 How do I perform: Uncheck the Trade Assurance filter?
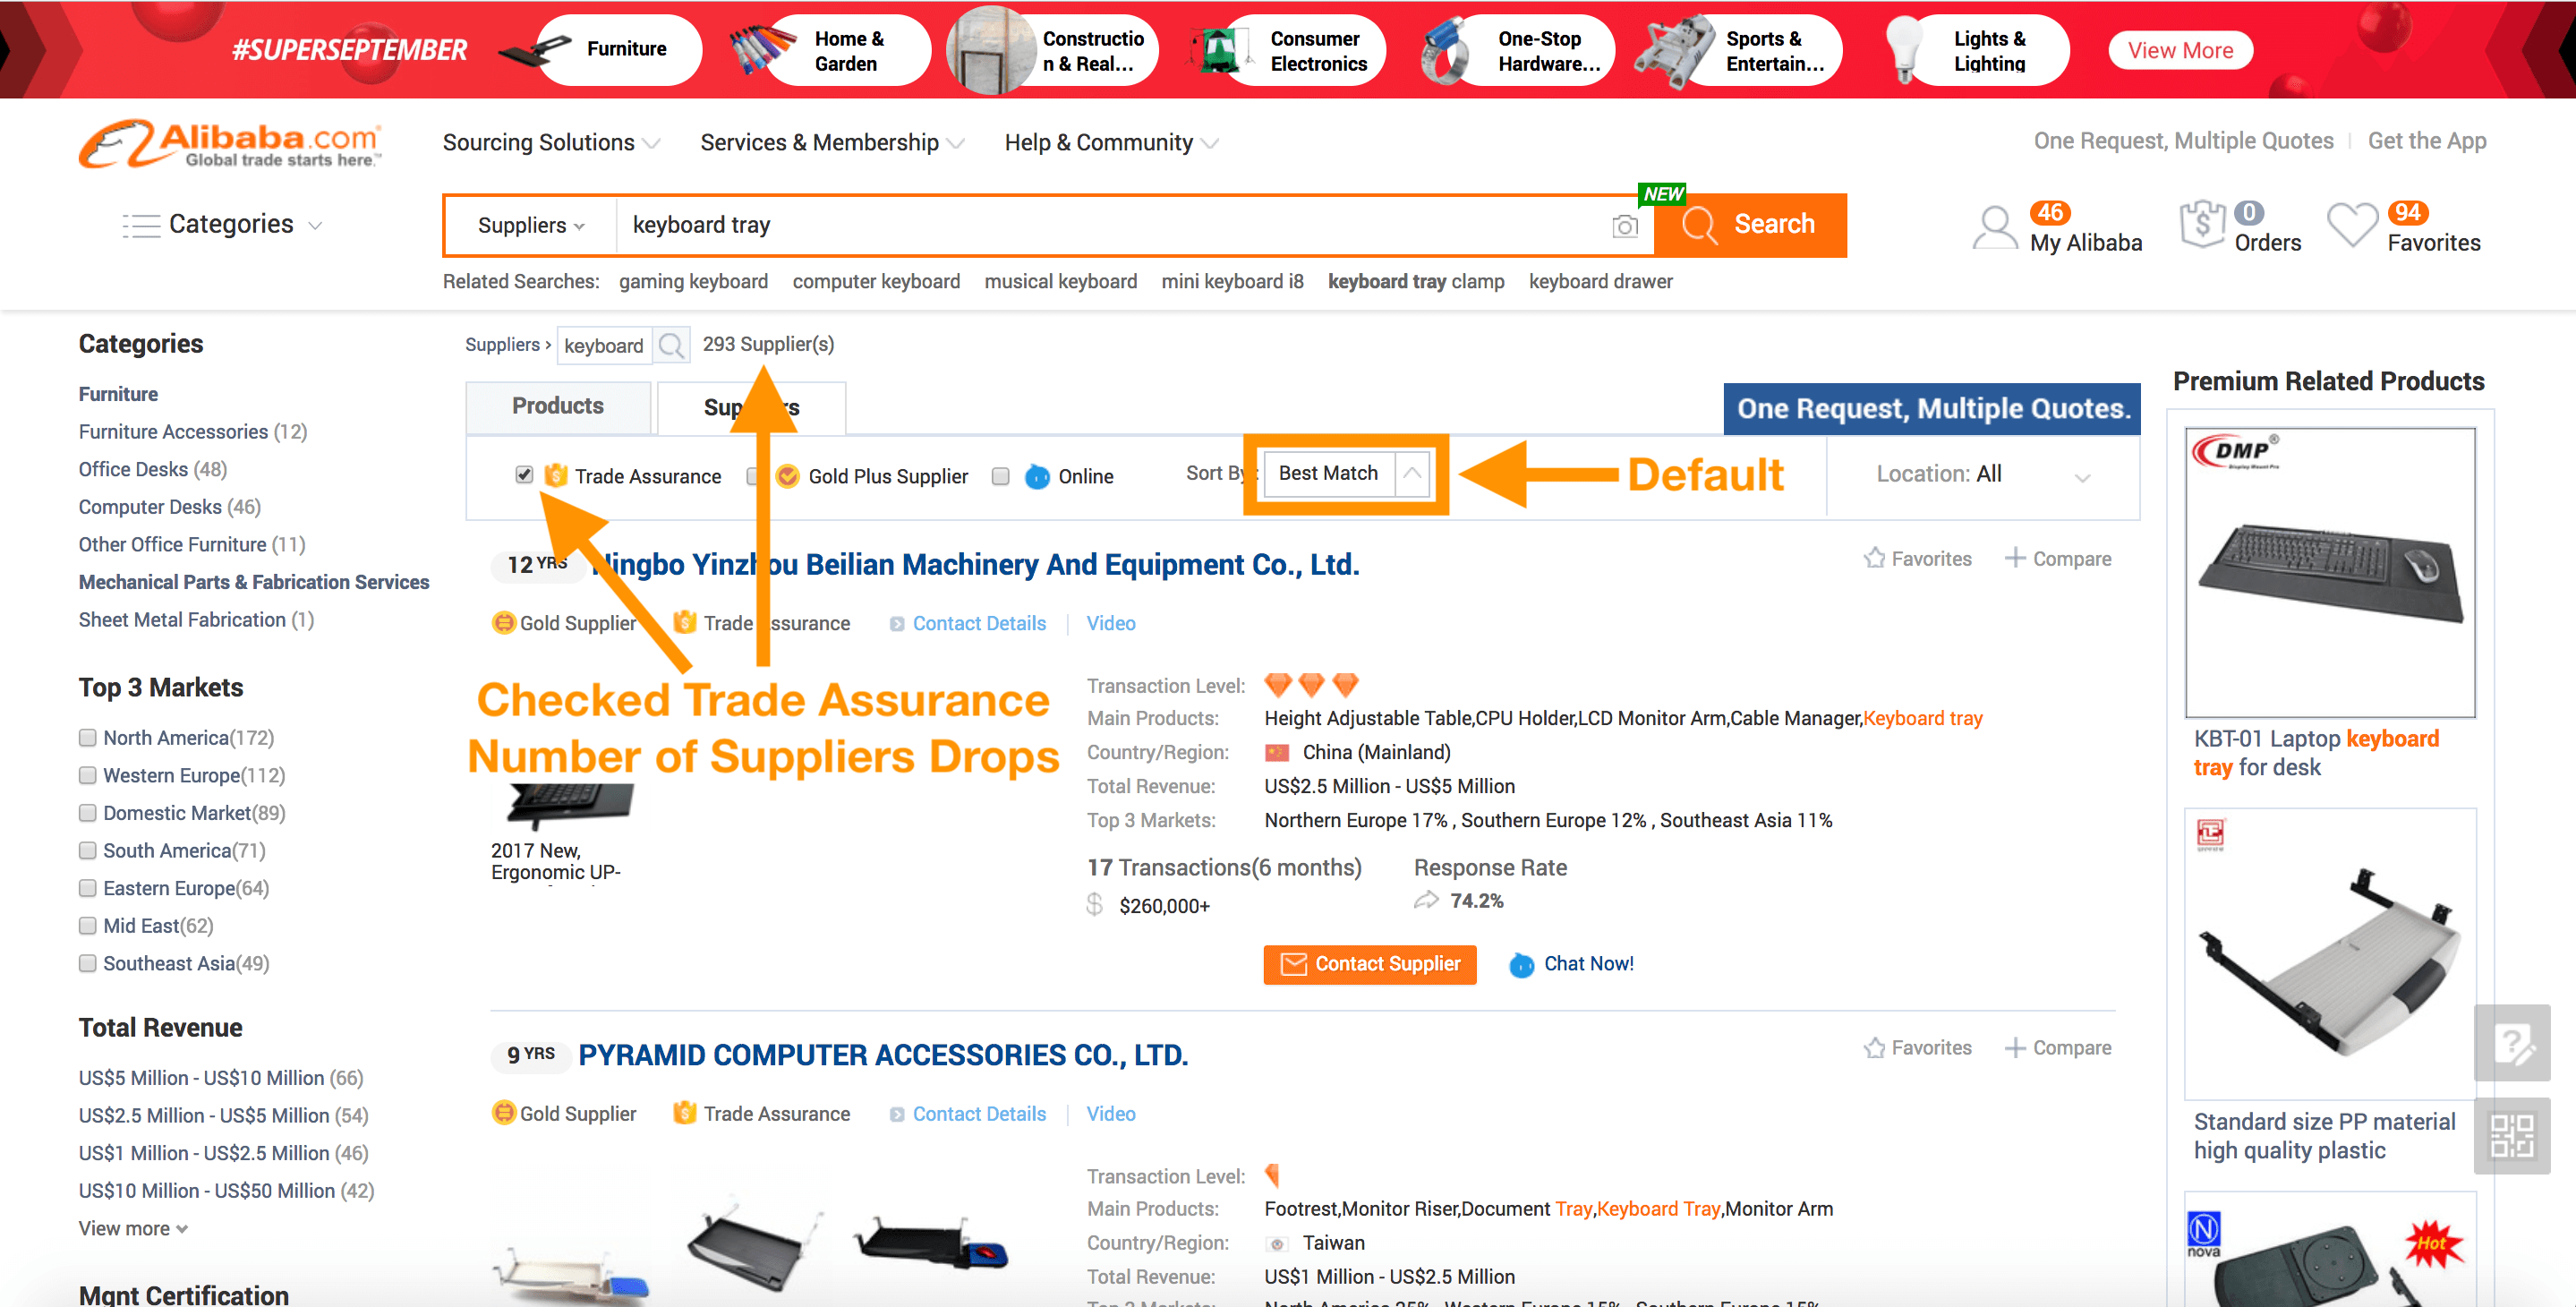coord(524,474)
